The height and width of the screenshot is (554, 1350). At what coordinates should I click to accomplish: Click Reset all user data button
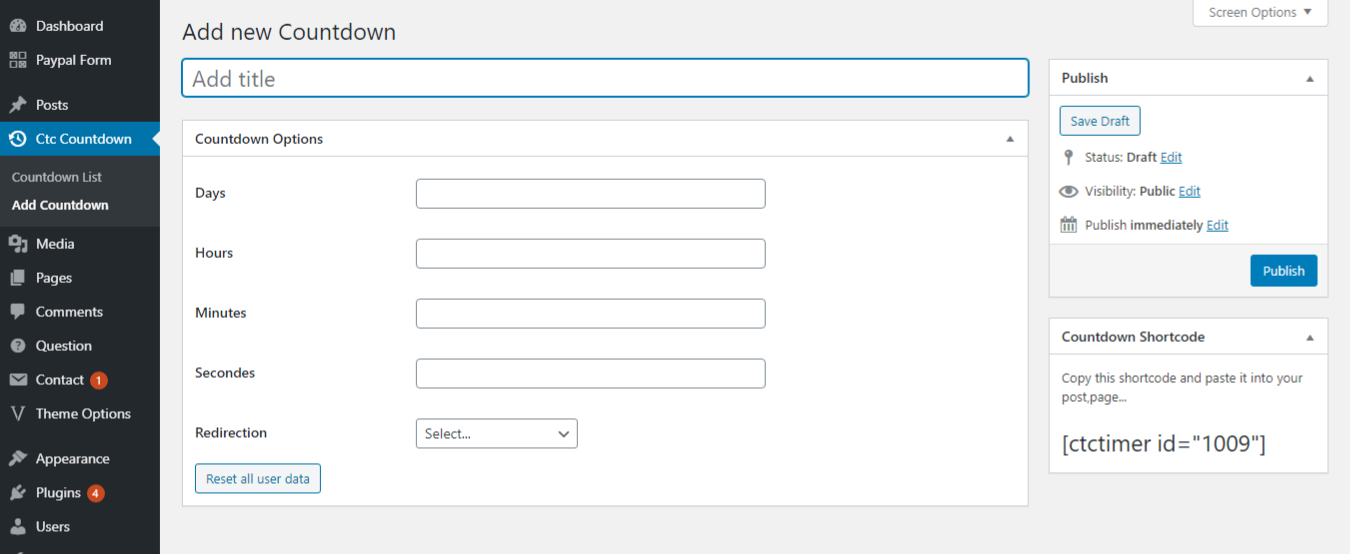tap(258, 479)
